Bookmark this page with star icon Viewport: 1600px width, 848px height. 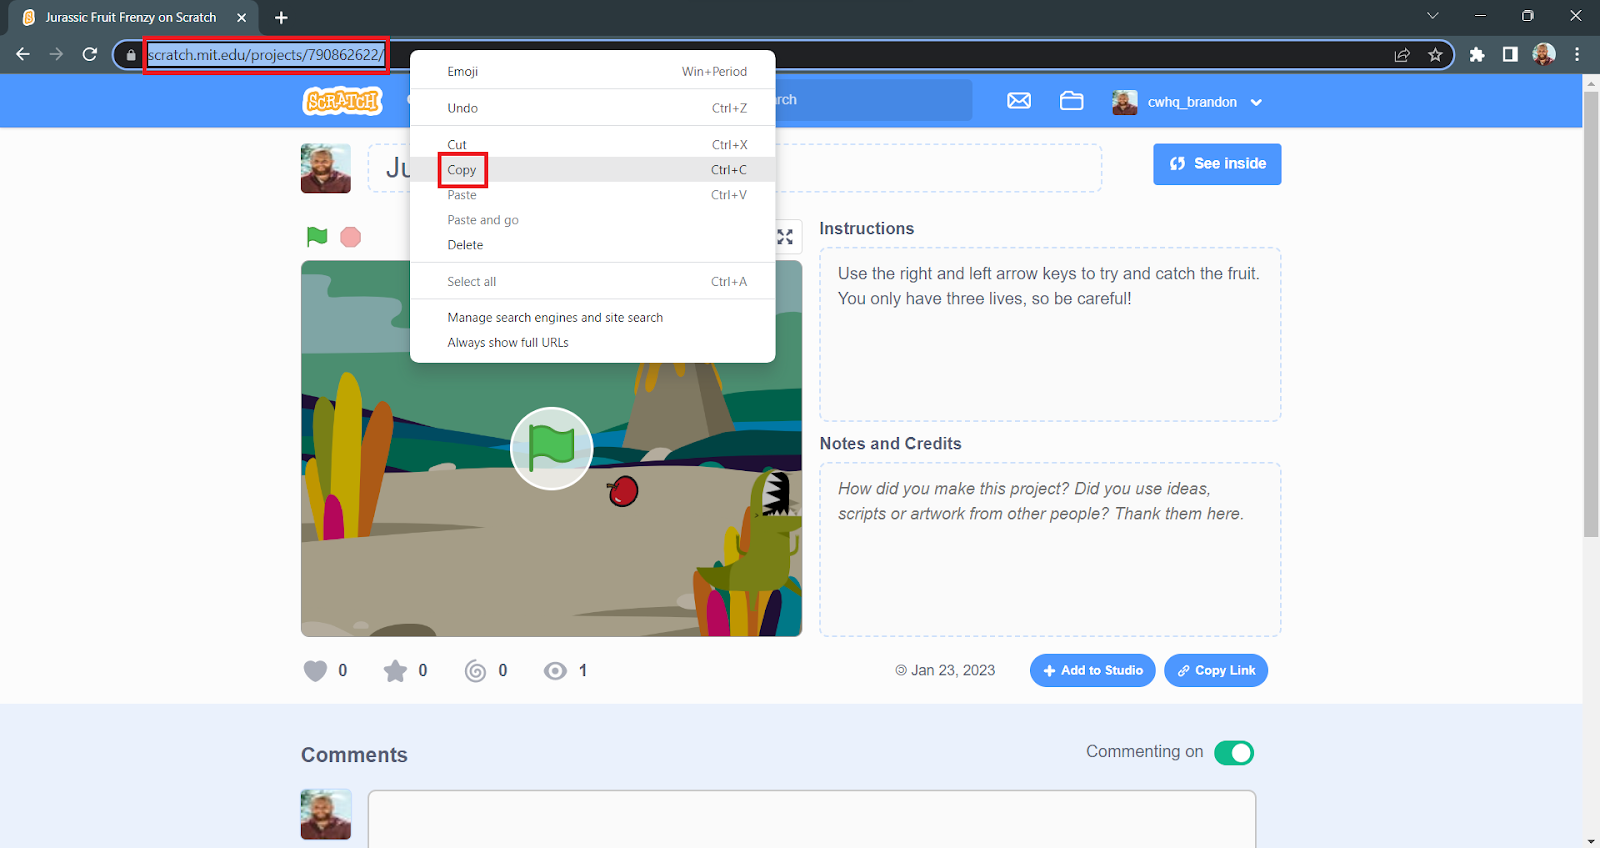point(1435,55)
